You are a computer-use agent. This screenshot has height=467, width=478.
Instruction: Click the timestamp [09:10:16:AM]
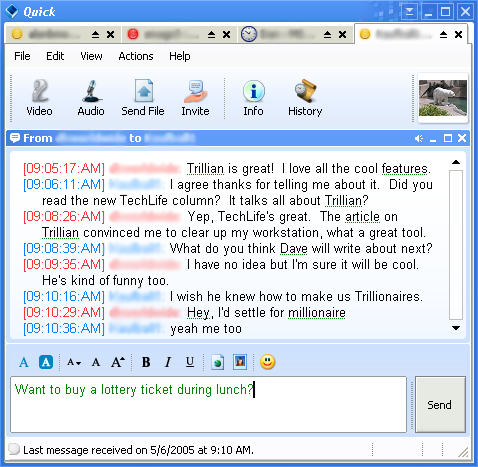click(64, 296)
